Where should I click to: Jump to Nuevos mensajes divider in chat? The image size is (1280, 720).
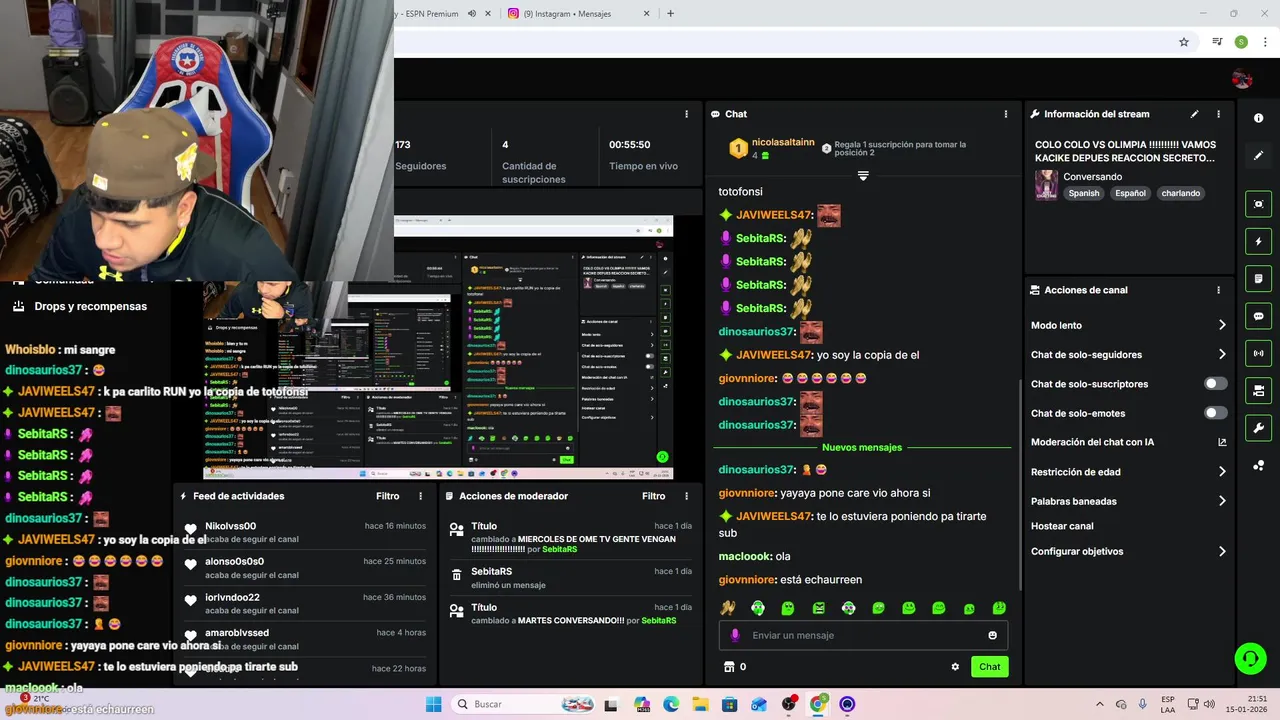pos(861,448)
